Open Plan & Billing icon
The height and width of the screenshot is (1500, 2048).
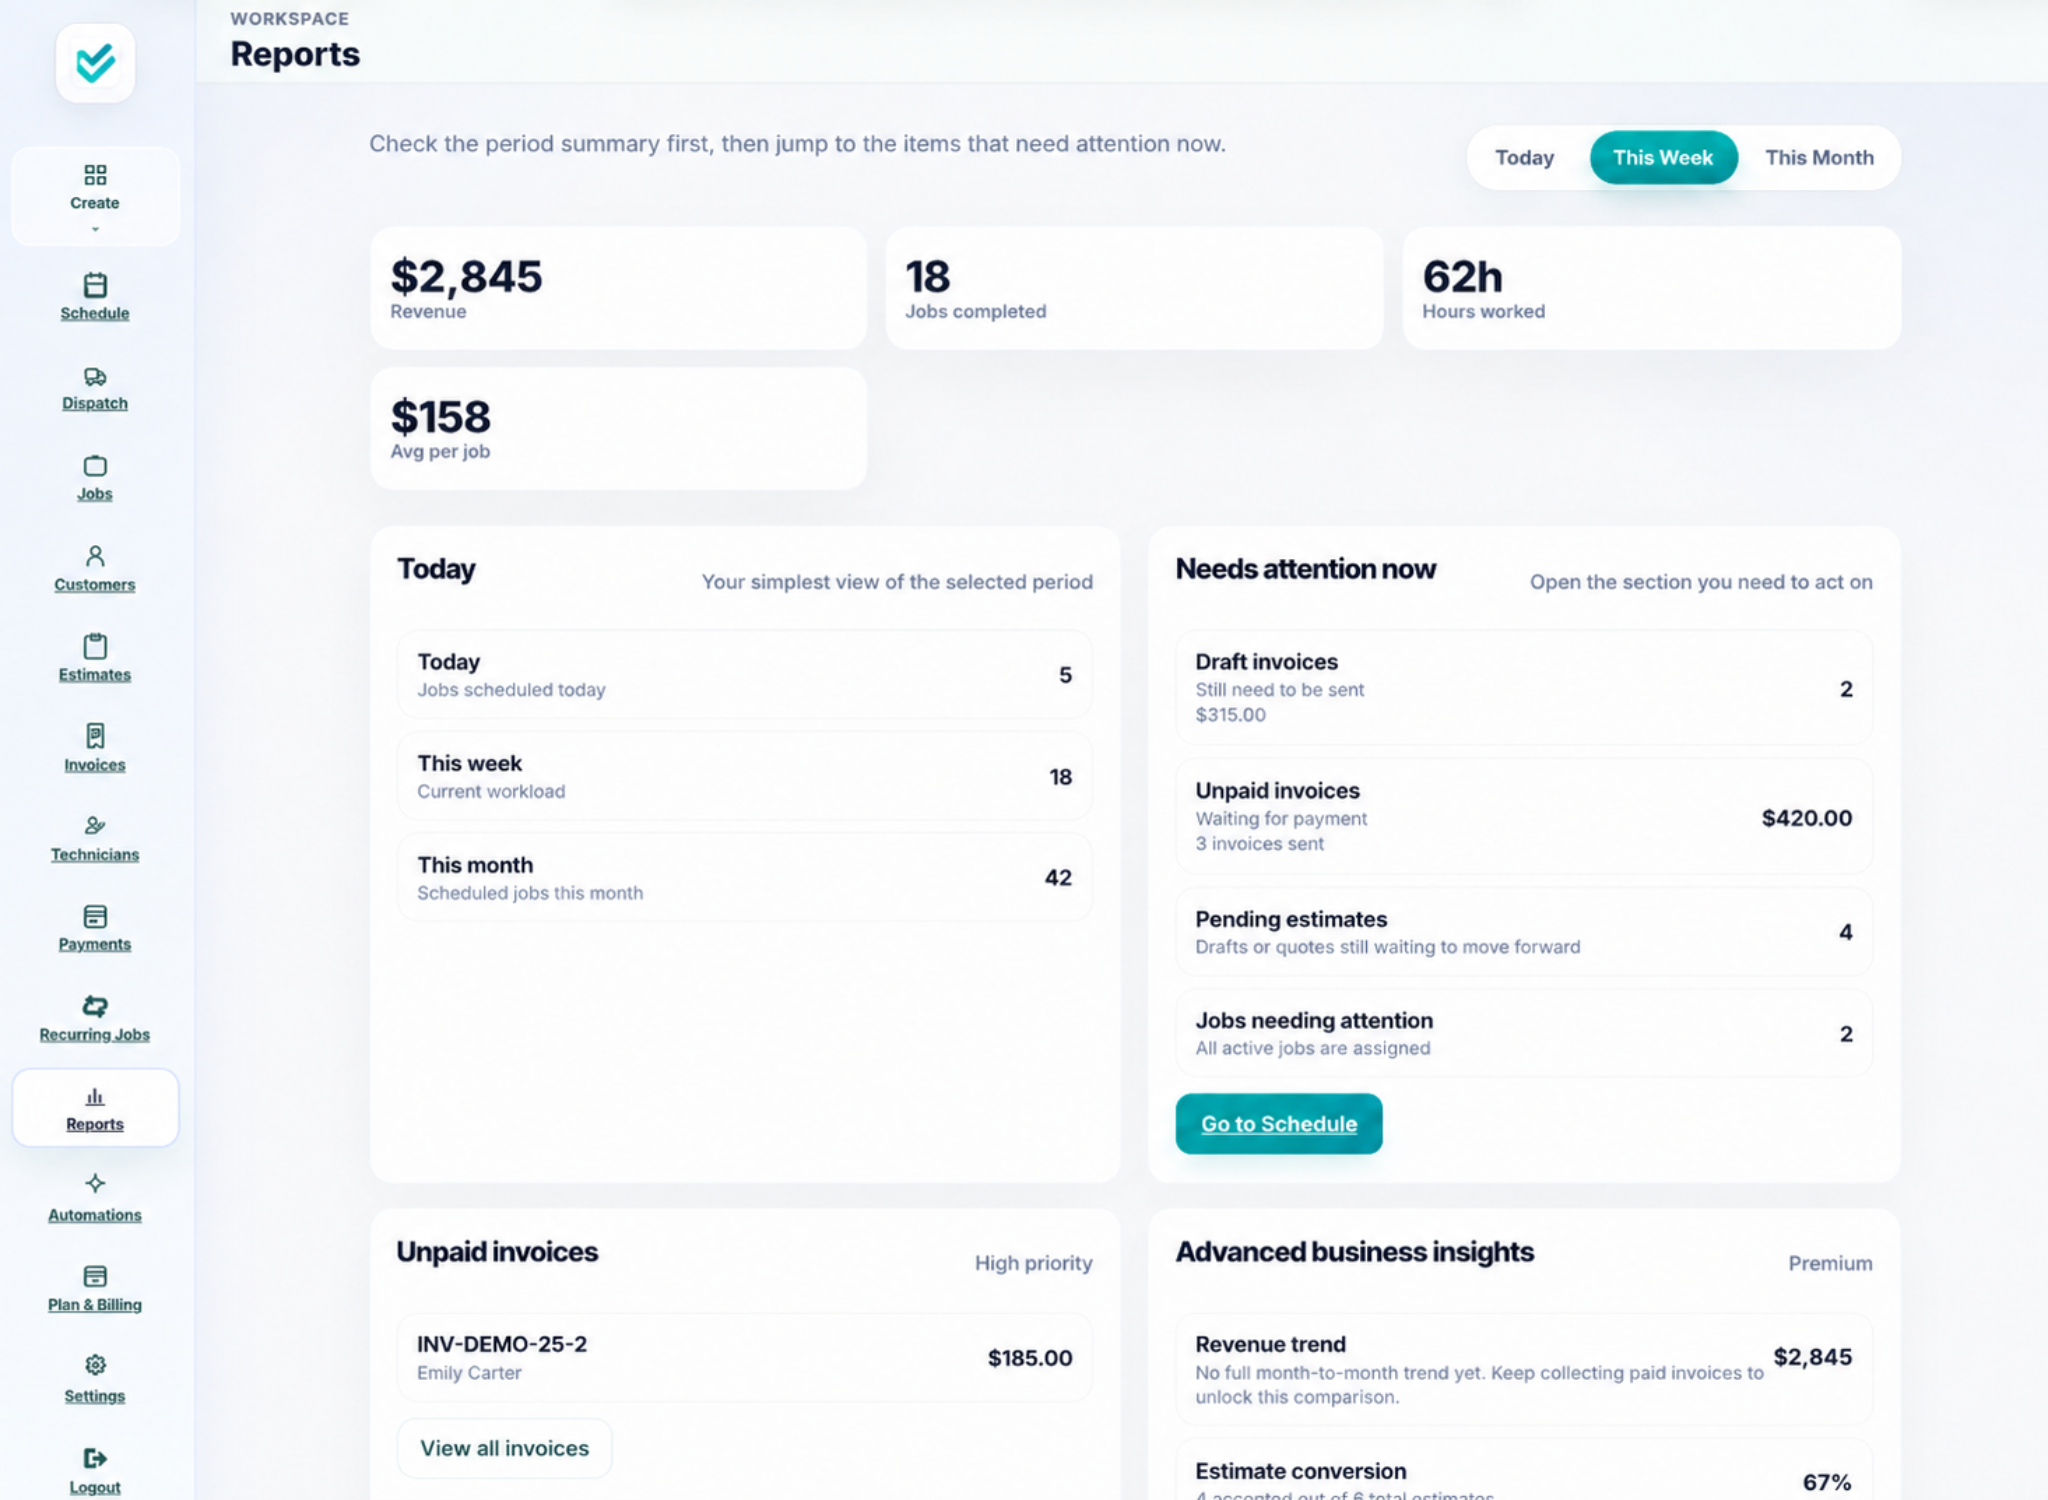coord(95,1276)
